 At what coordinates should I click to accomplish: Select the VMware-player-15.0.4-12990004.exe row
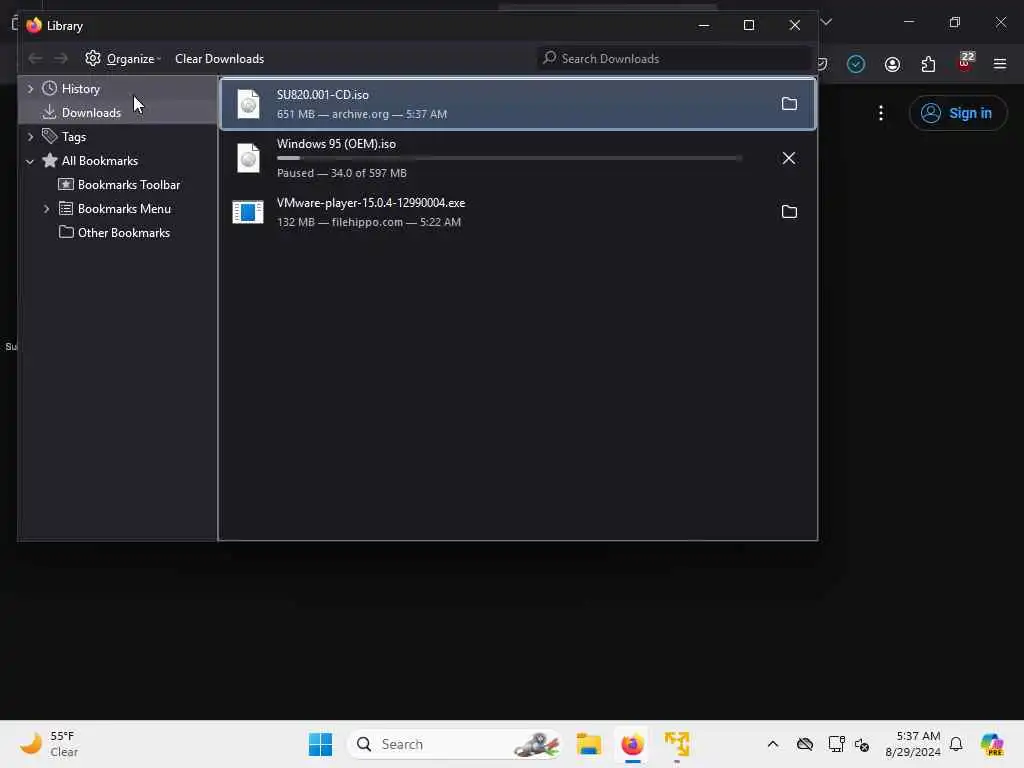518,212
